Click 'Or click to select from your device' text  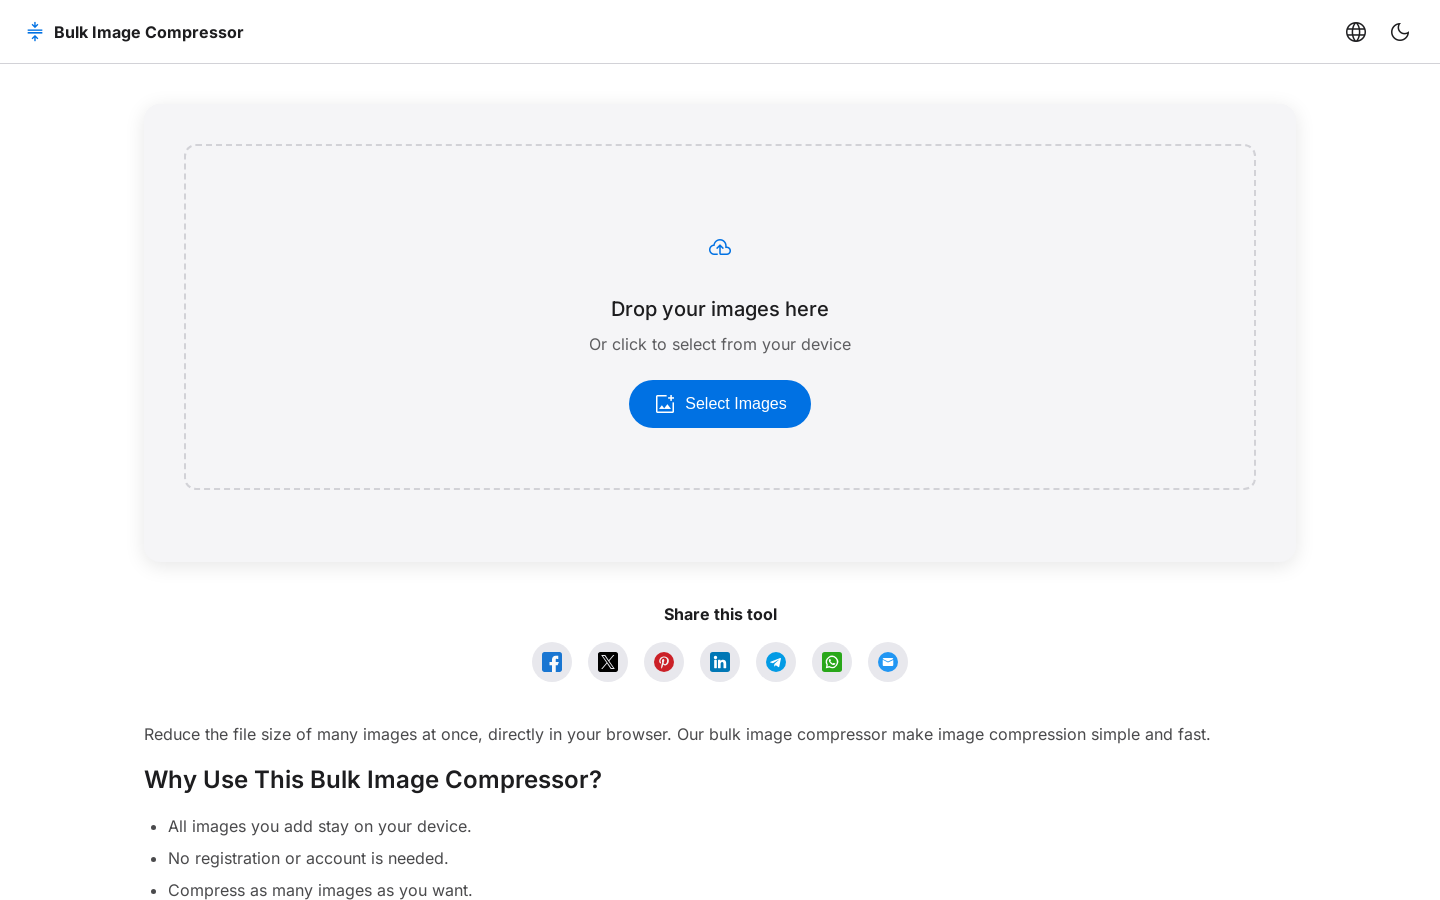[x=720, y=344]
